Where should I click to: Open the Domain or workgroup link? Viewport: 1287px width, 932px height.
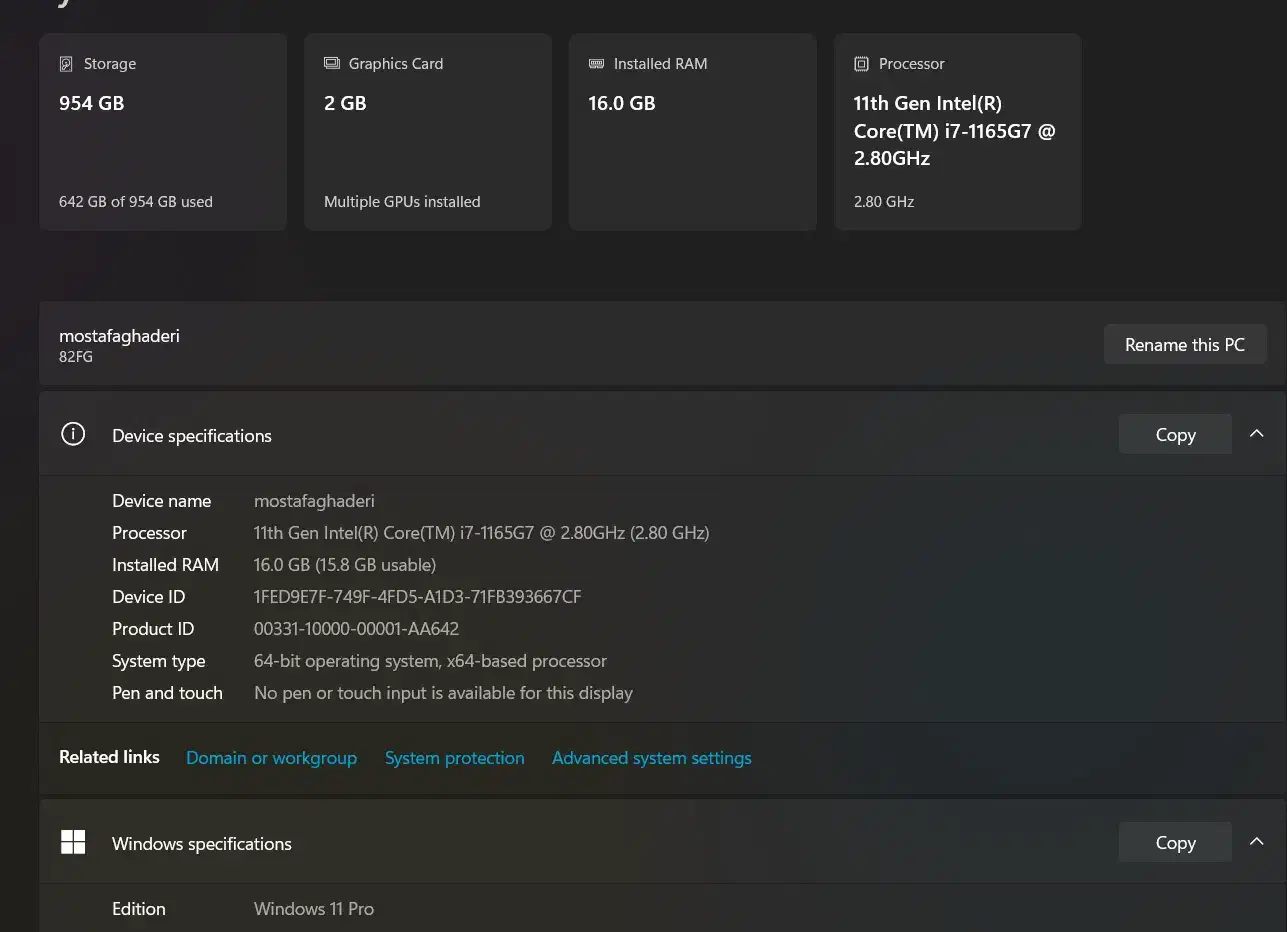(271, 758)
